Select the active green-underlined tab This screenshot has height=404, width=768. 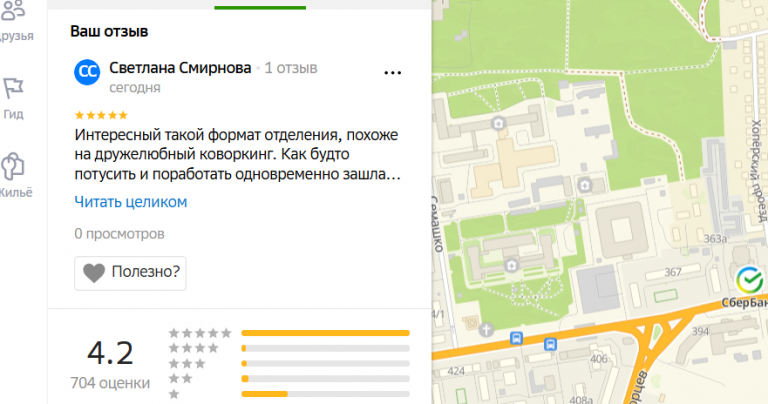[x=260, y=7]
